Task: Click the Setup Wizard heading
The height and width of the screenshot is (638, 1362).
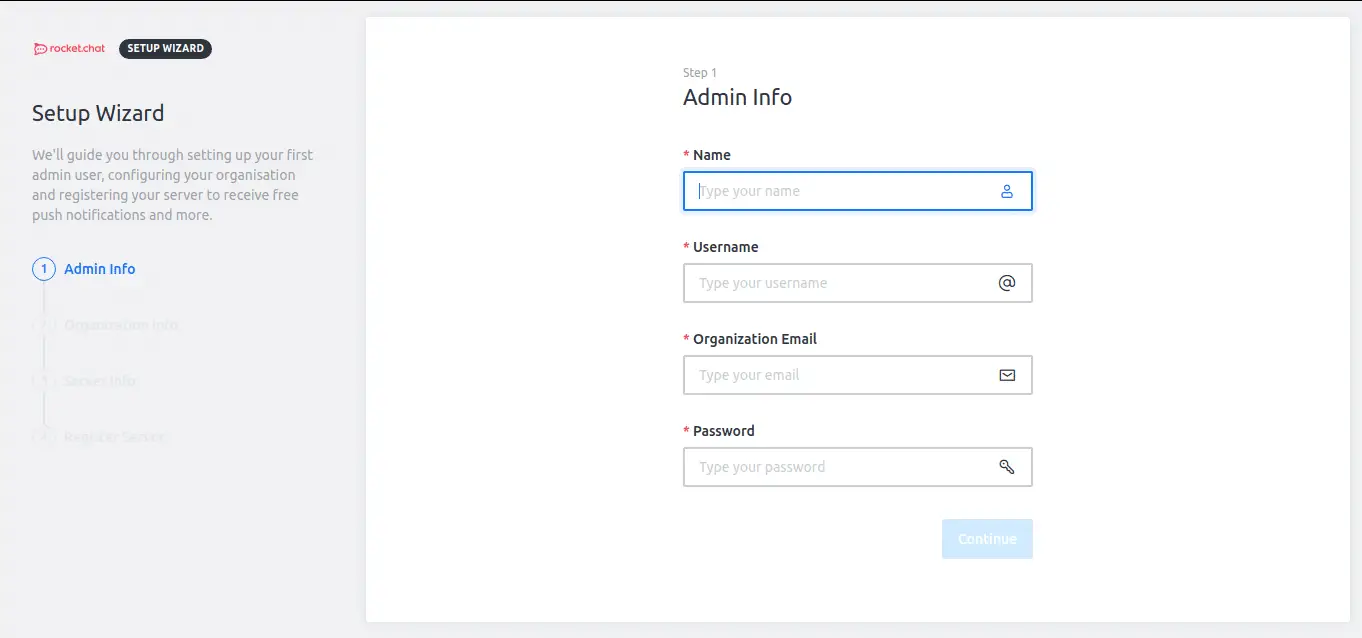Action: pyautogui.click(x=97, y=113)
